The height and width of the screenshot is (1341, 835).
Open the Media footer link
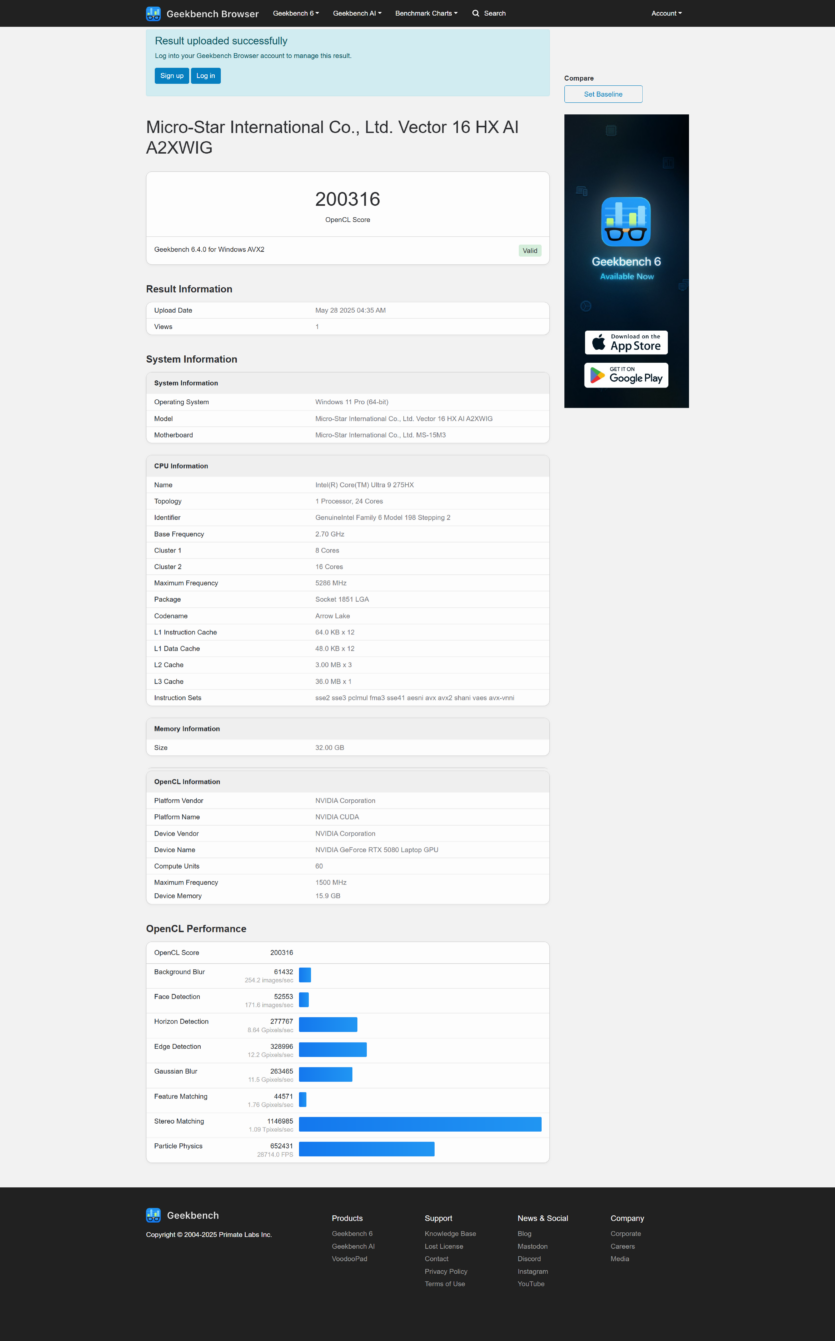pyautogui.click(x=620, y=1258)
